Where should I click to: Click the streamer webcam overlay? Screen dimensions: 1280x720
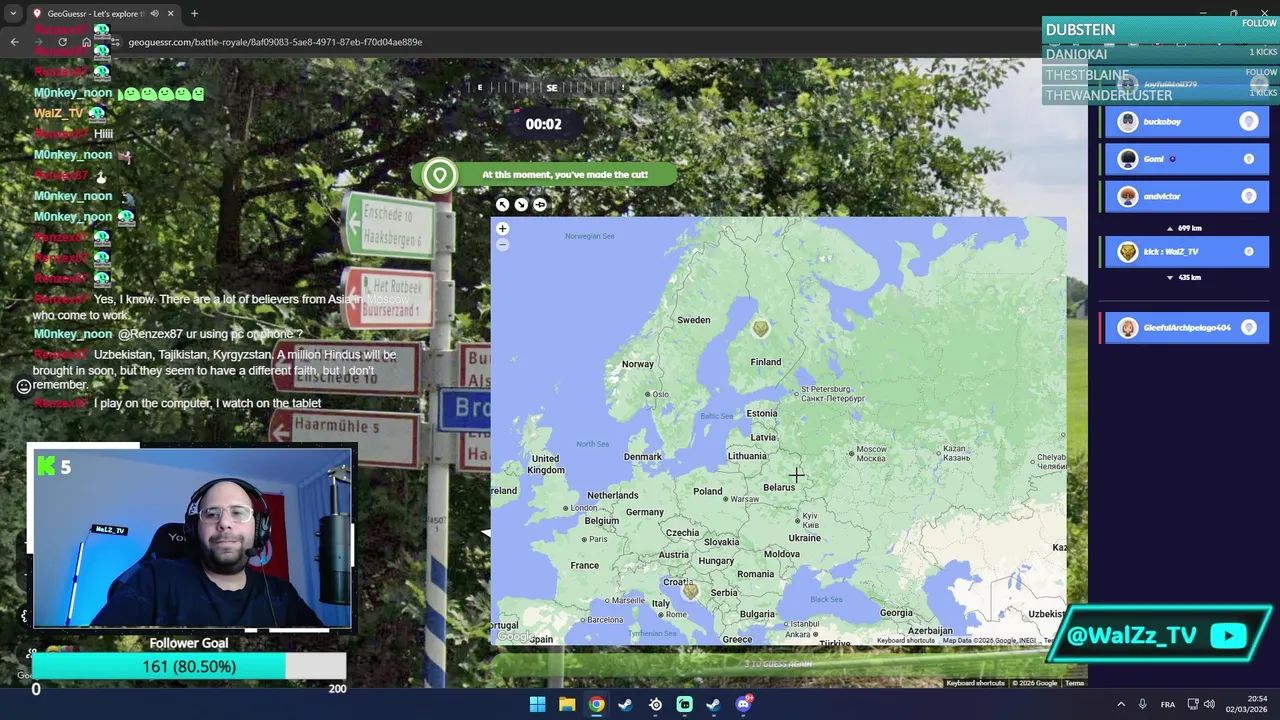tap(192, 538)
